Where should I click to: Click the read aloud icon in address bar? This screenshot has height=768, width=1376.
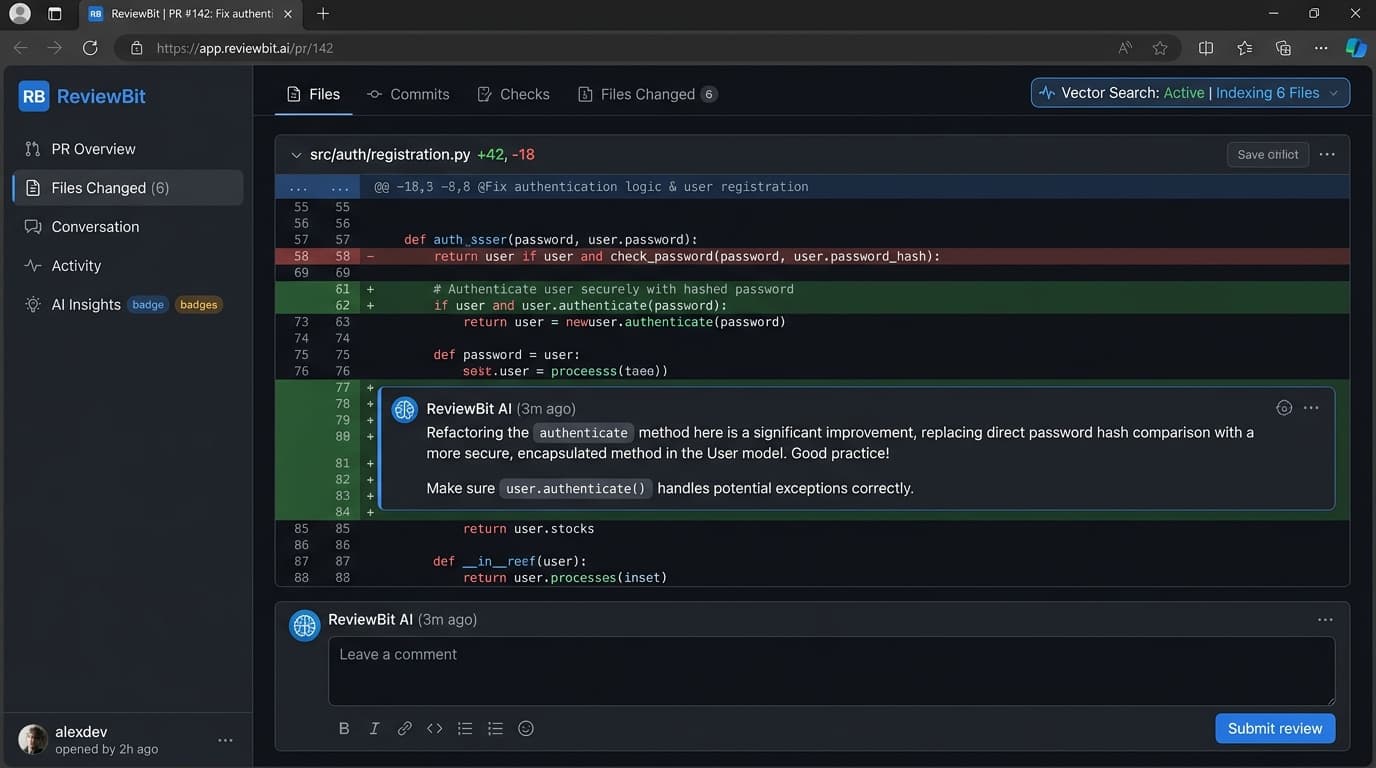1126,48
